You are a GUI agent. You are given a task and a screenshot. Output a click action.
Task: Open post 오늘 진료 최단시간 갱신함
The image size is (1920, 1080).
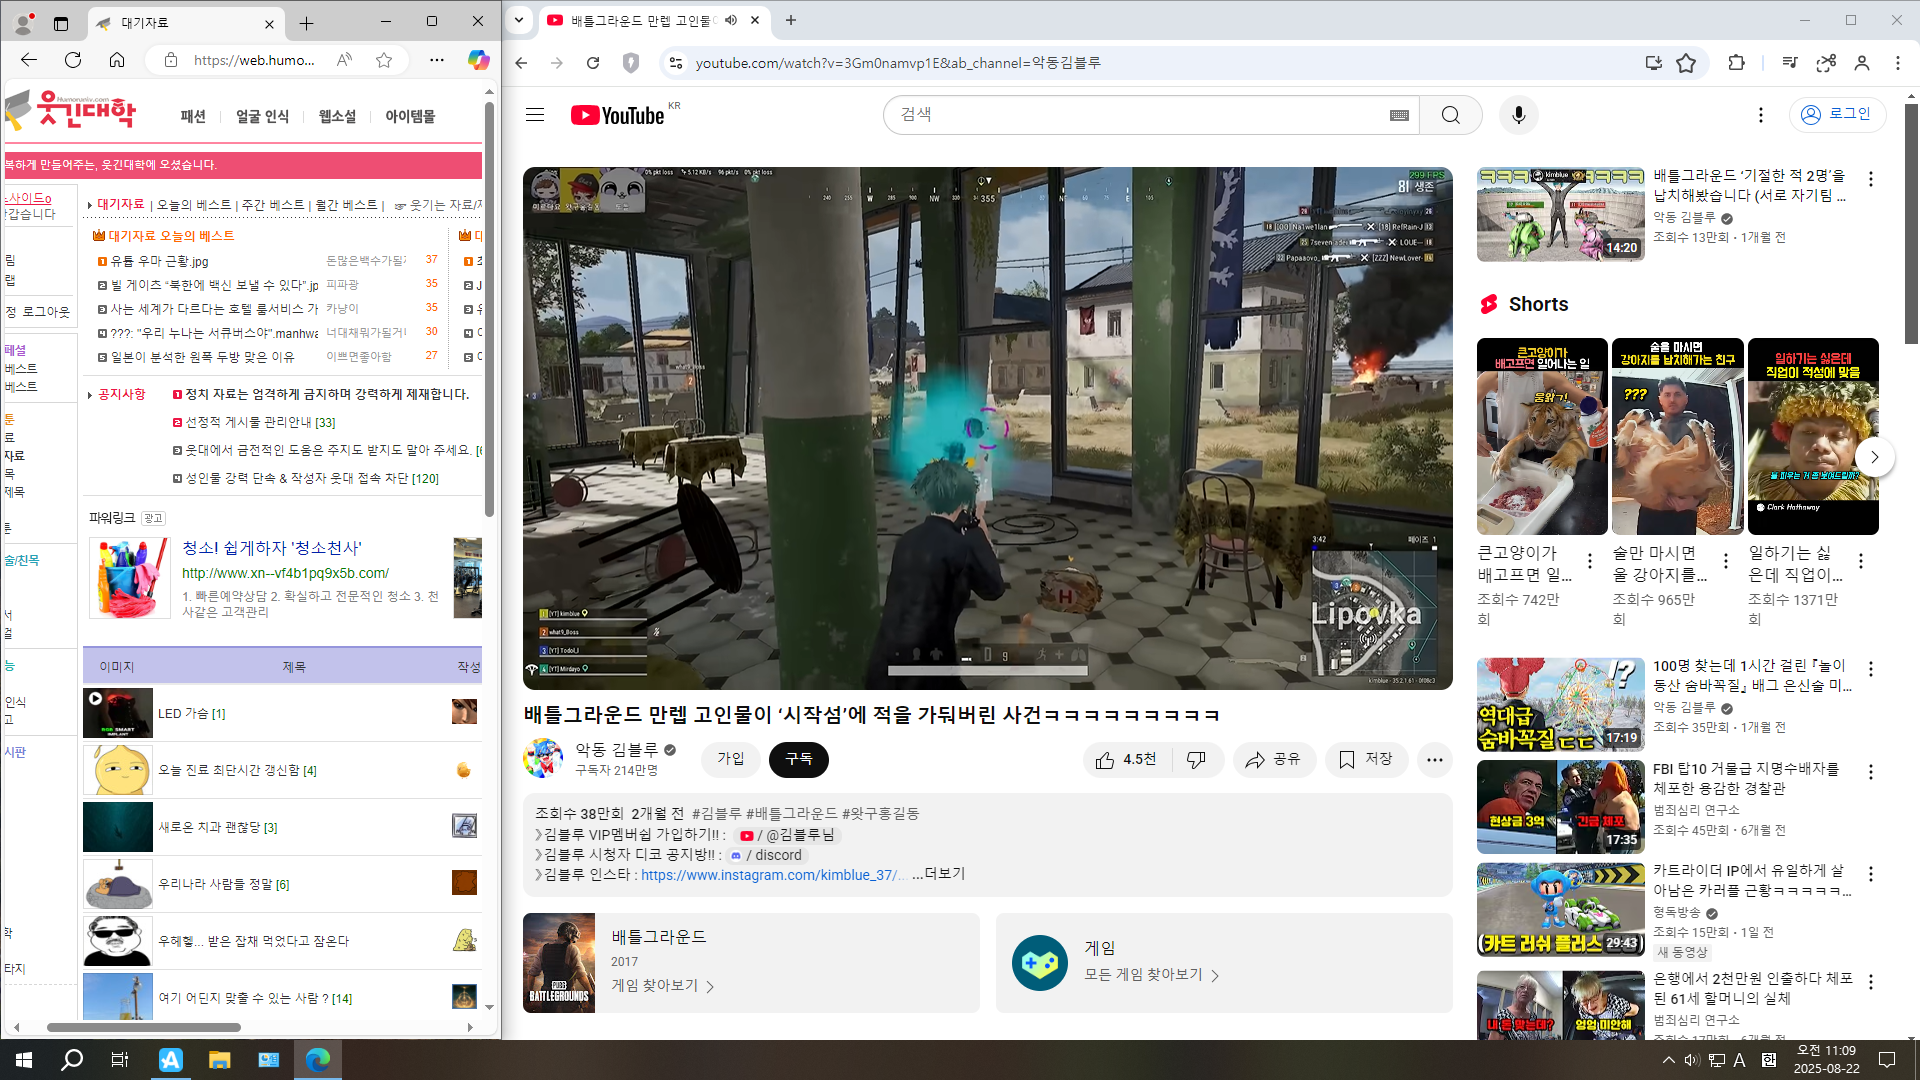(237, 771)
